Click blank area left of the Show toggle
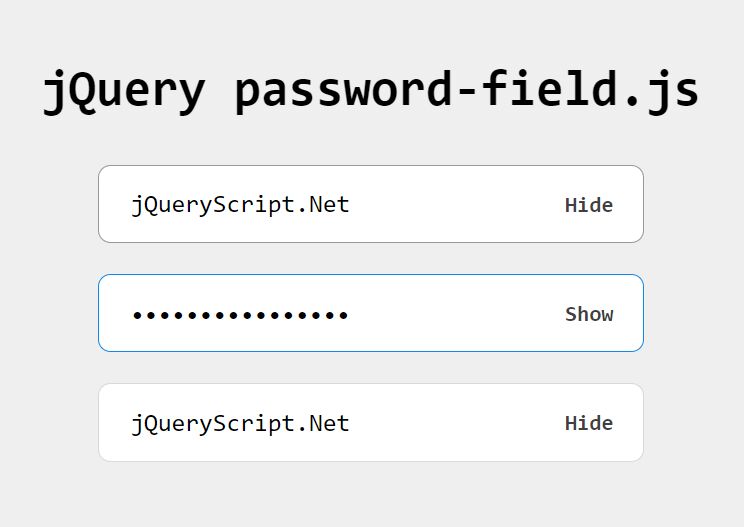The width and height of the screenshot is (744, 527). pos(456,314)
